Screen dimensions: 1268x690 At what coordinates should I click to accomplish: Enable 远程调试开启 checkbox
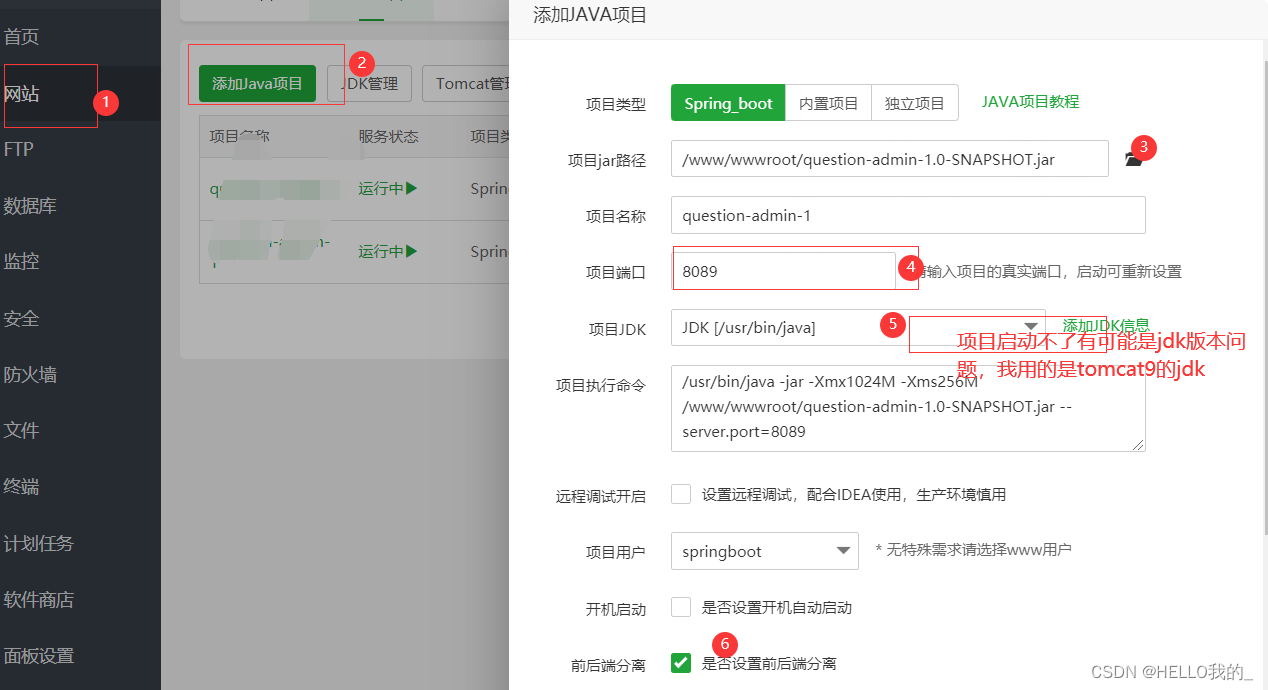coord(681,493)
